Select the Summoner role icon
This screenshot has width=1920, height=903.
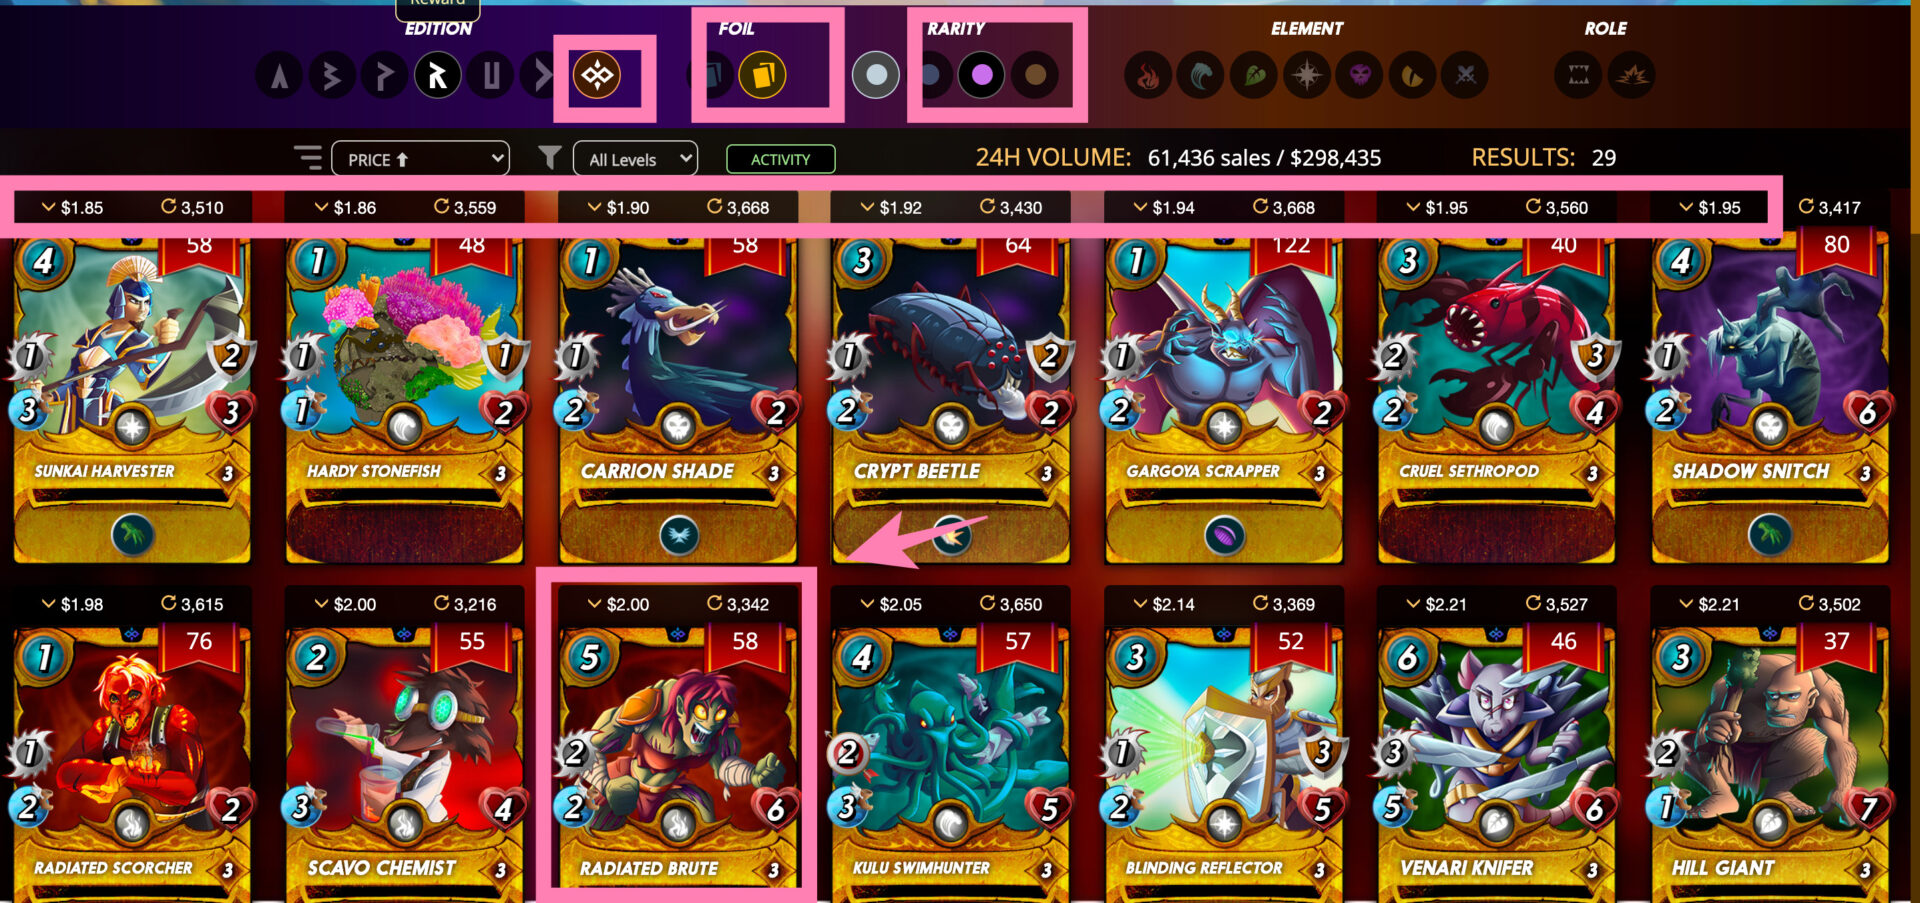click(1579, 75)
